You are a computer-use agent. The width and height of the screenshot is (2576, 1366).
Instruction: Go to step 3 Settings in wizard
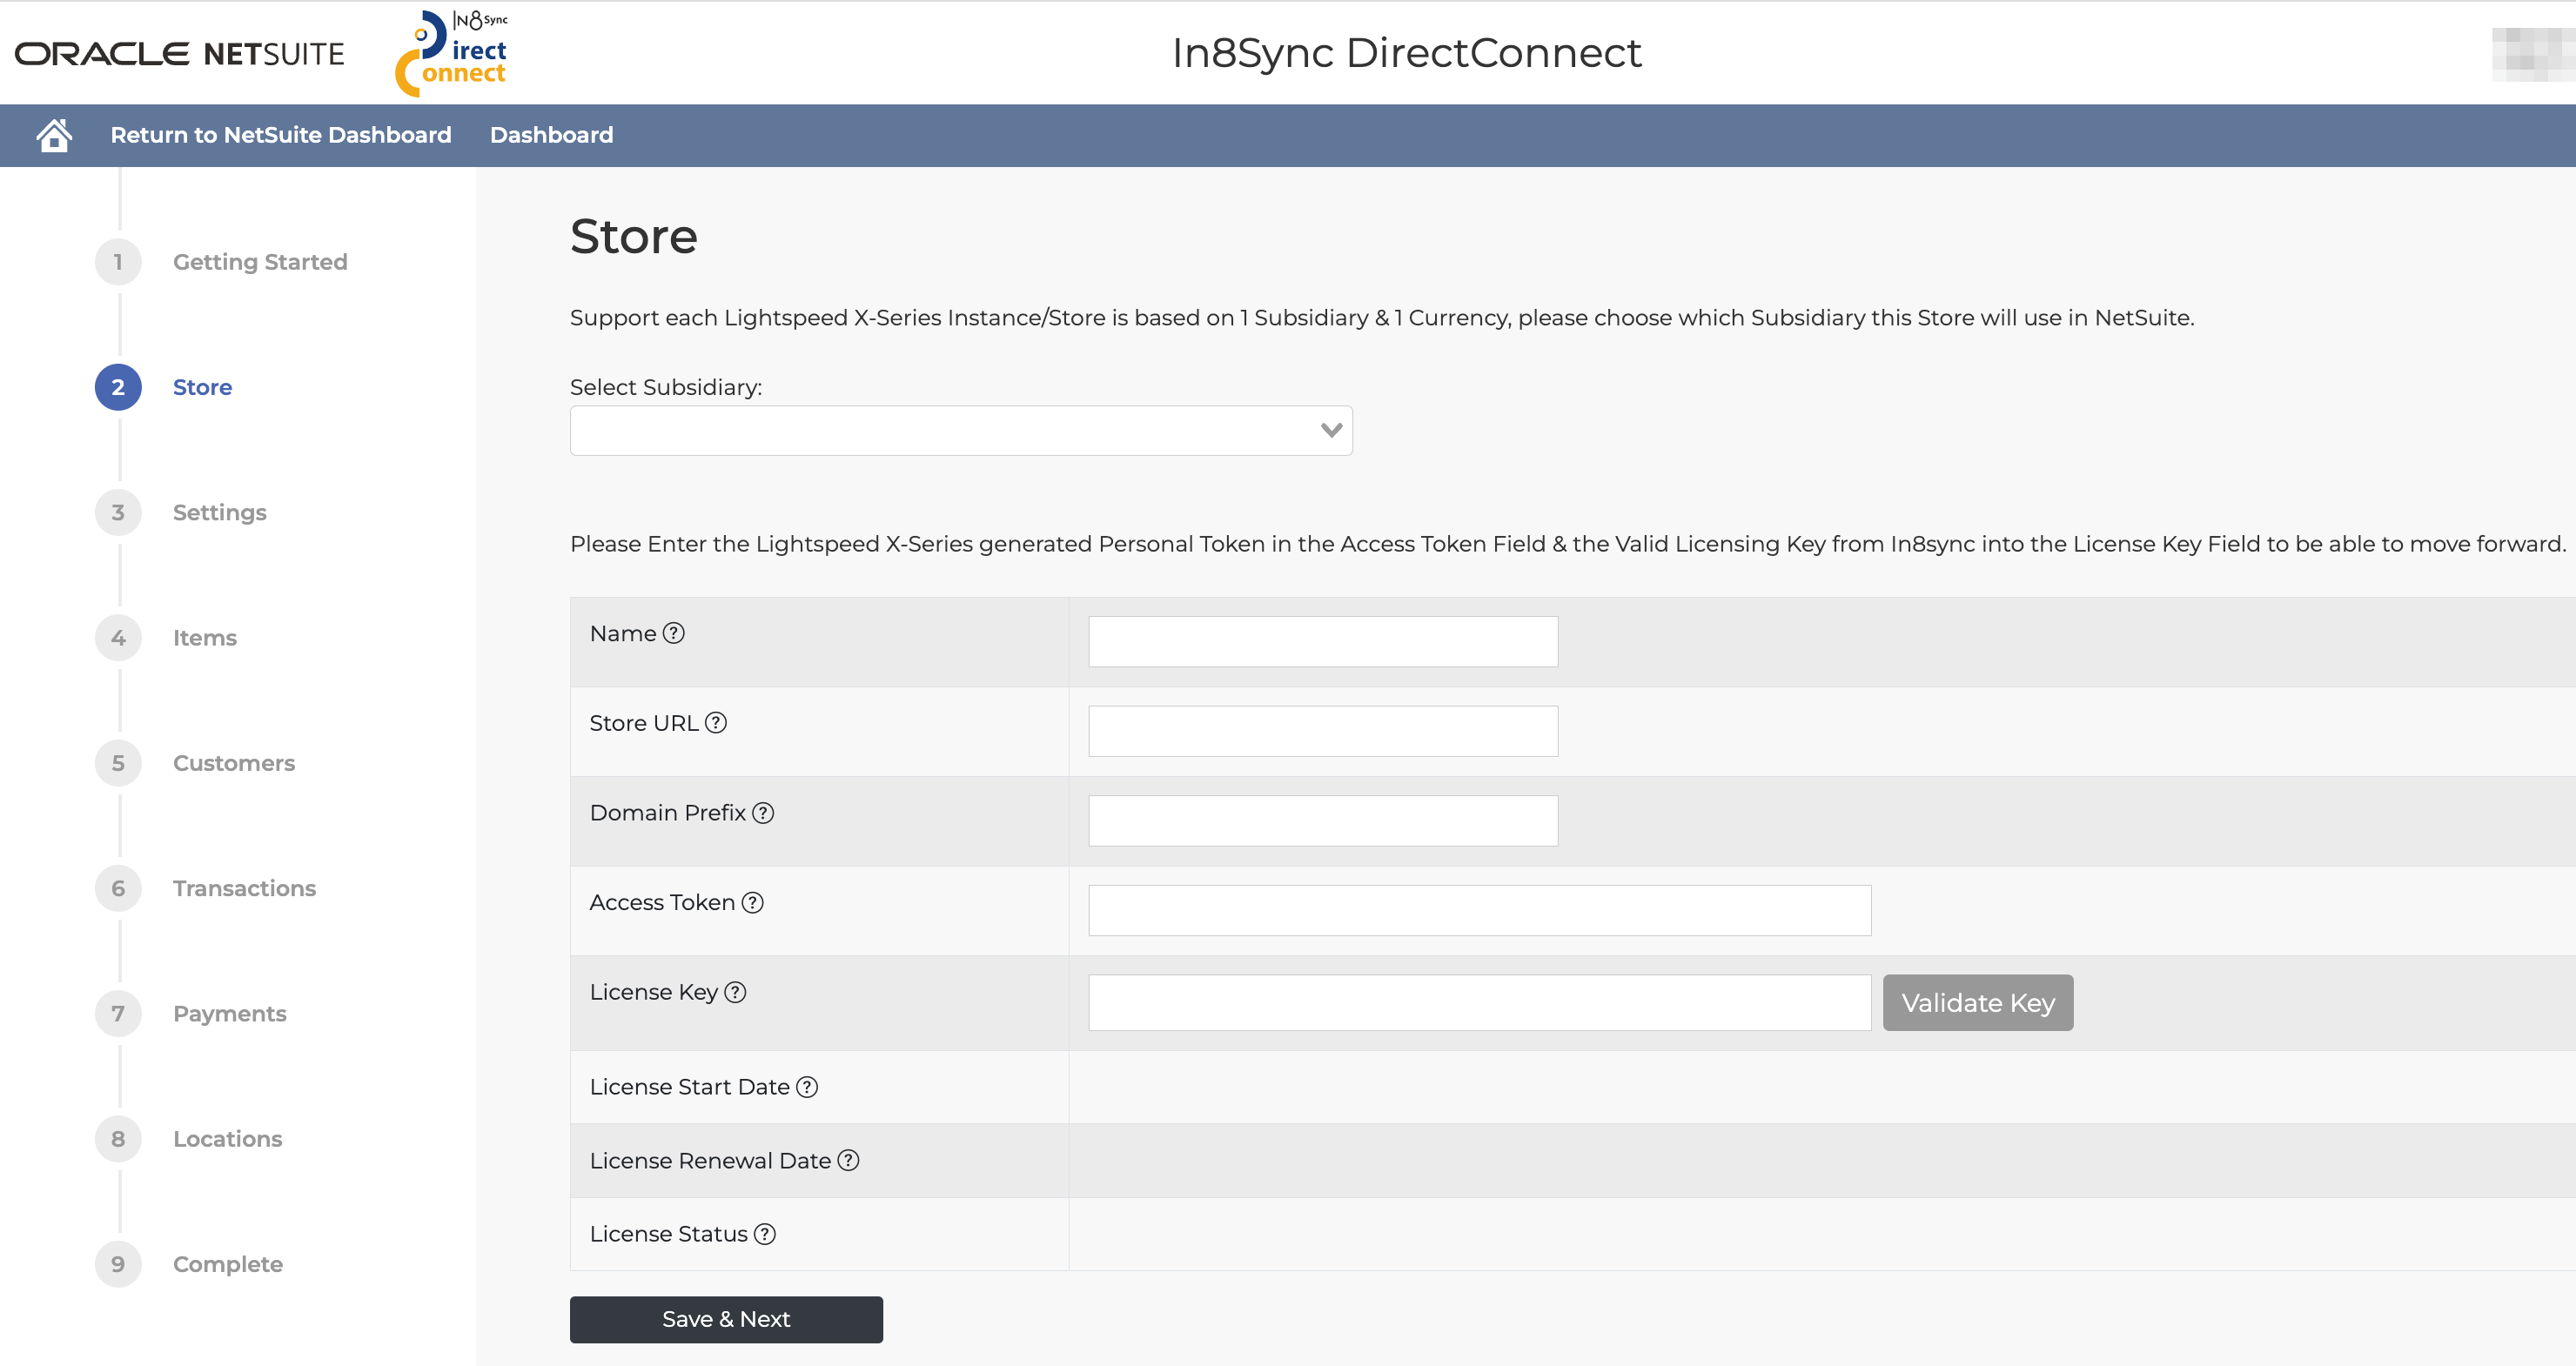pos(219,513)
